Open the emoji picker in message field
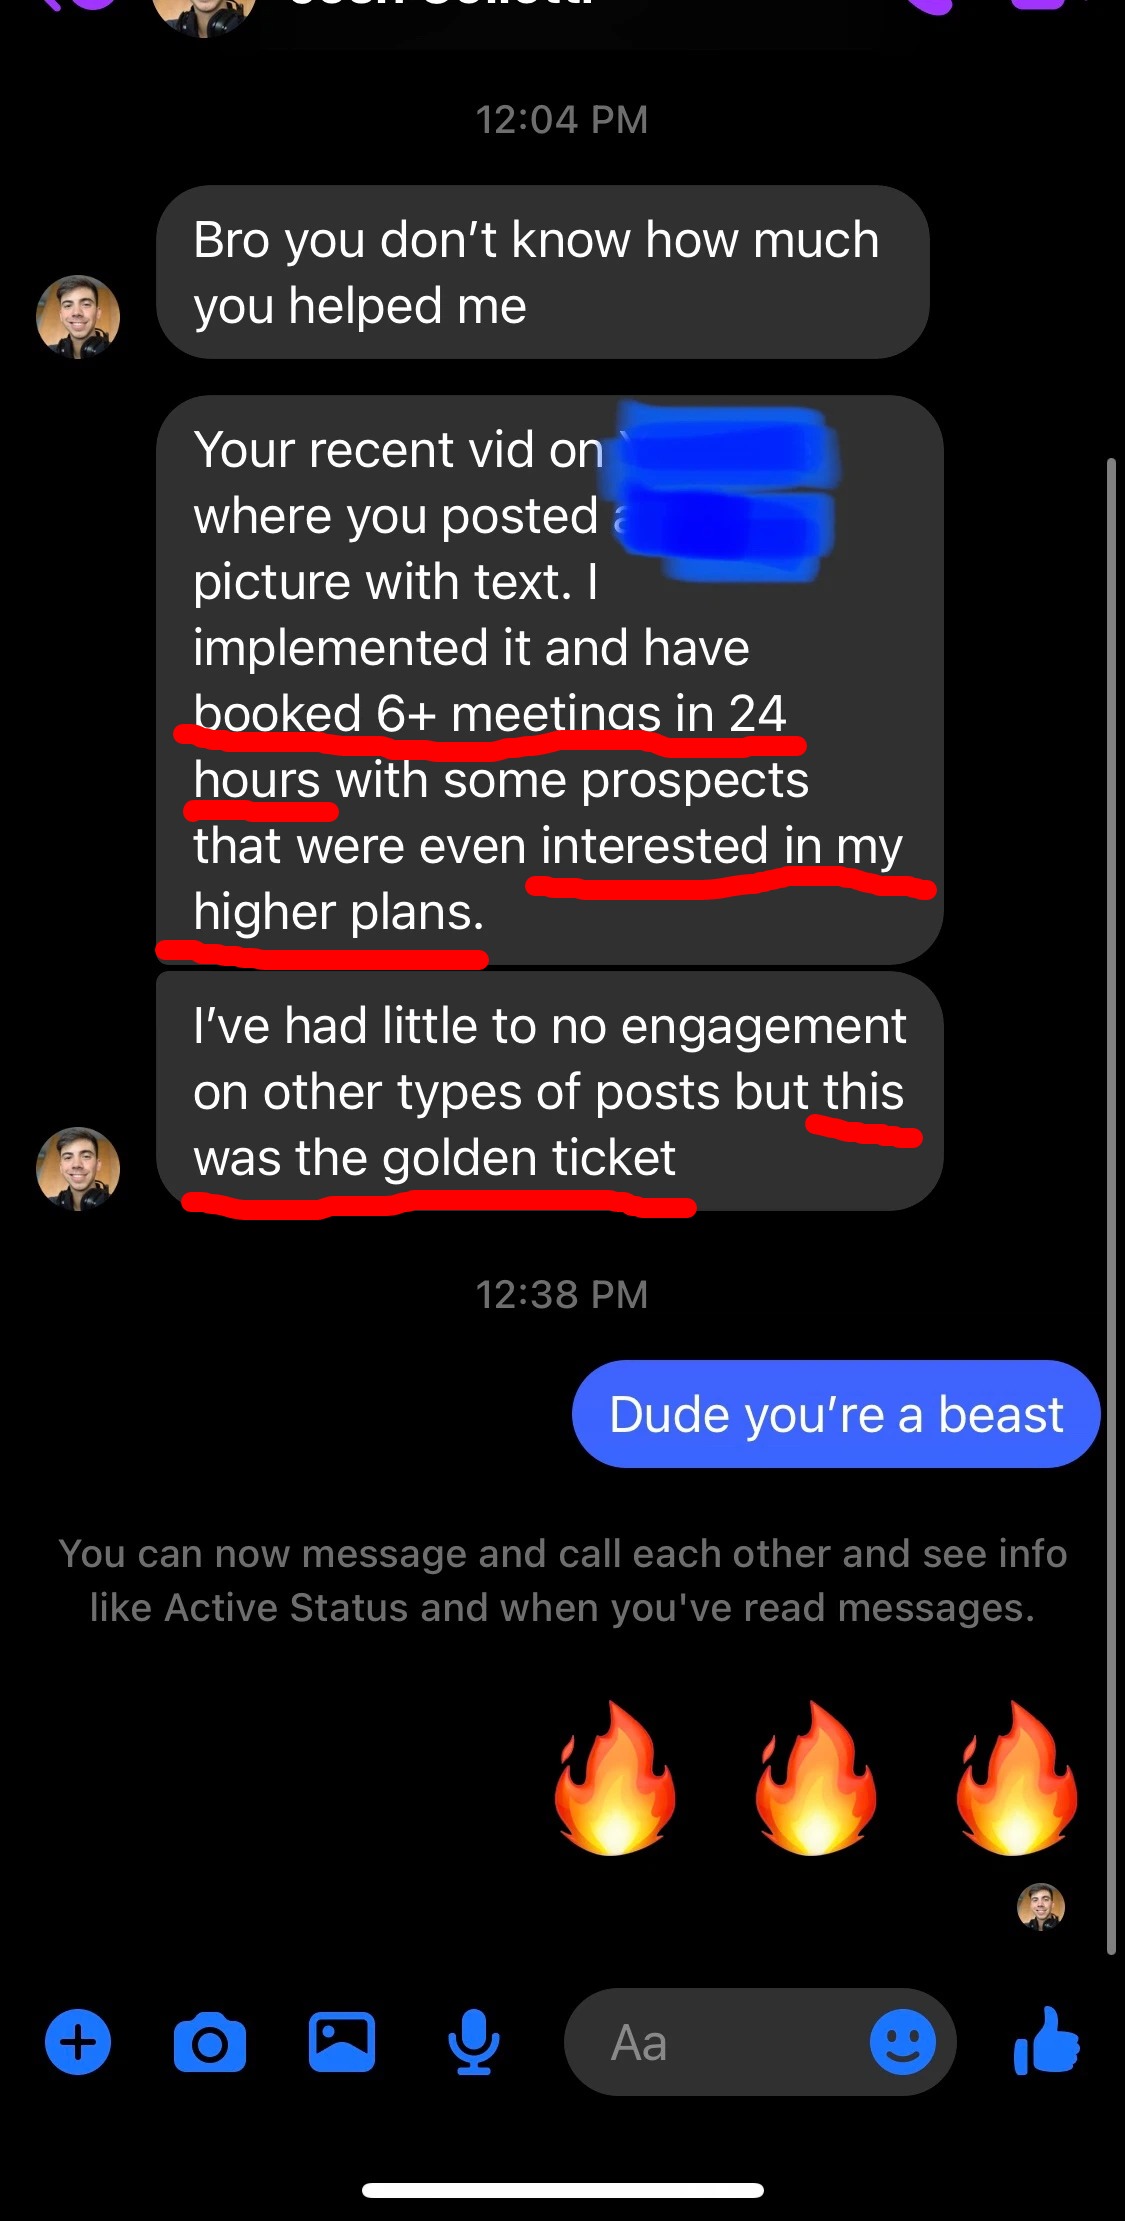1125x2221 pixels. 902,2041
